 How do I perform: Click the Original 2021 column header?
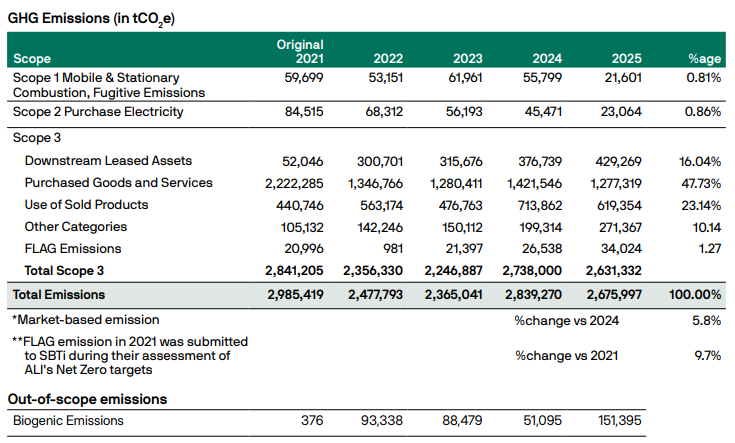pos(300,52)
